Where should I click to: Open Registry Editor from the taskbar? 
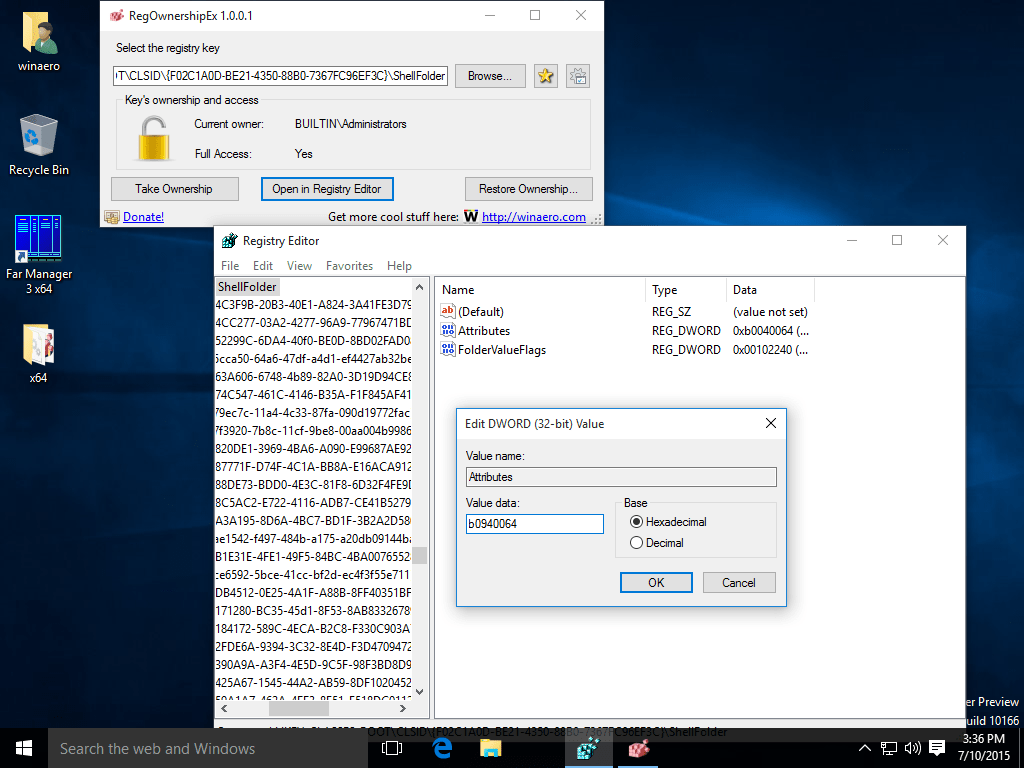click(588, 747)
